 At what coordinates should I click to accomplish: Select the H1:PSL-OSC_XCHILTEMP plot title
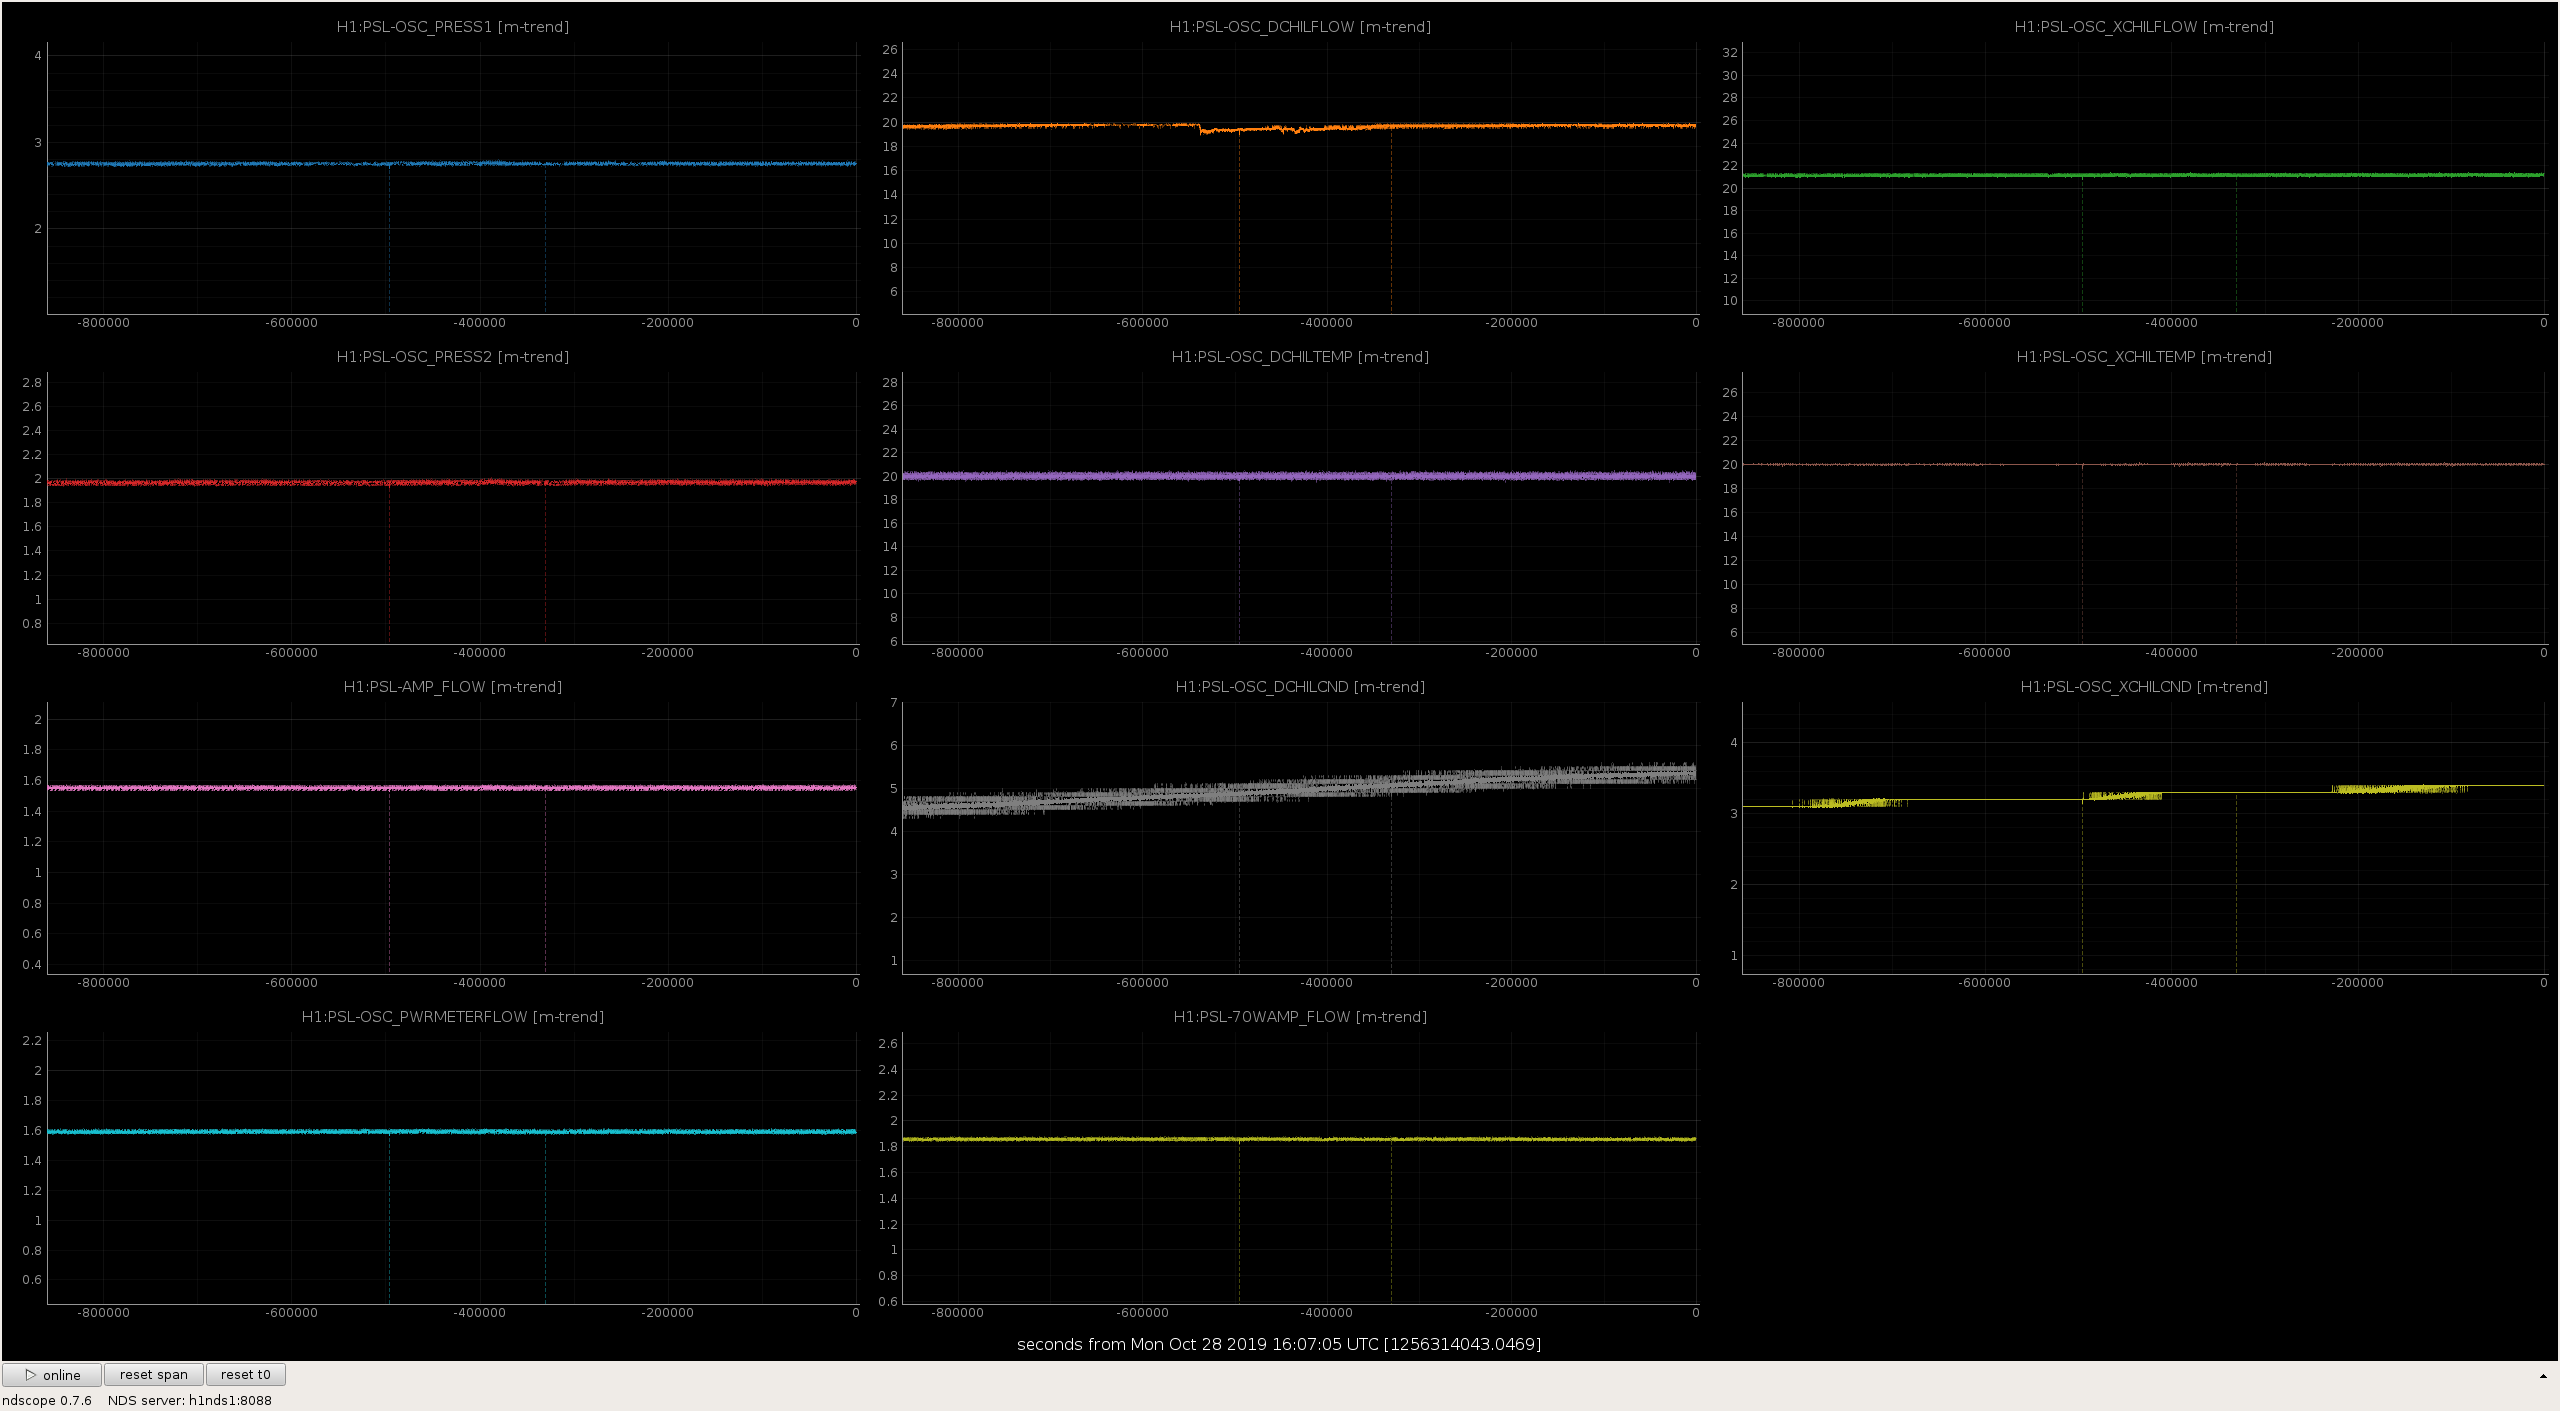(2144, 357)
